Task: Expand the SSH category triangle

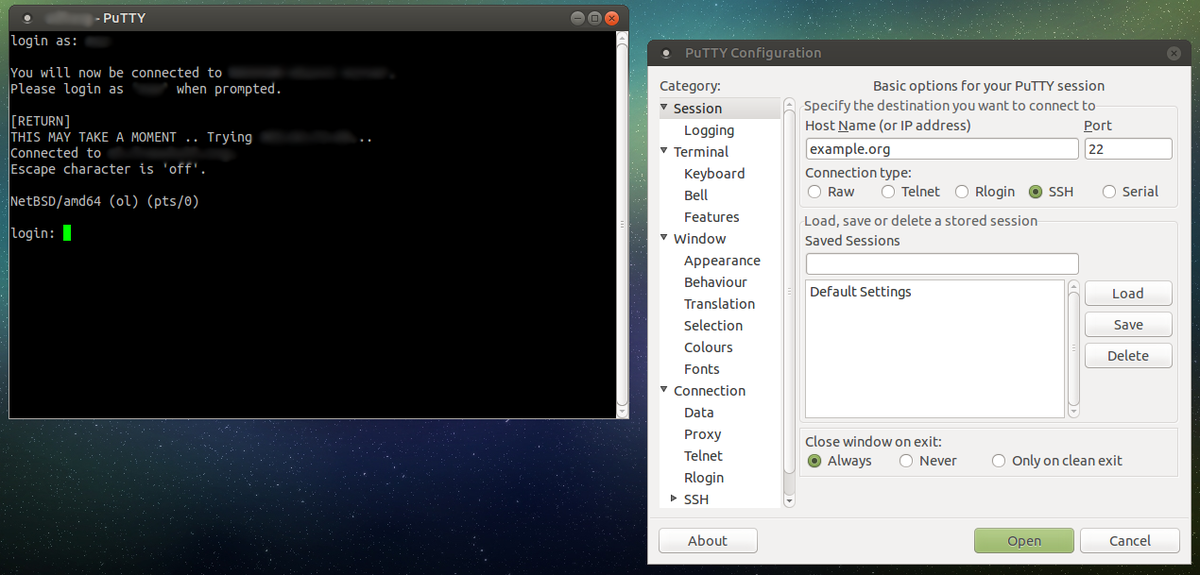Action: pos(674,498)
